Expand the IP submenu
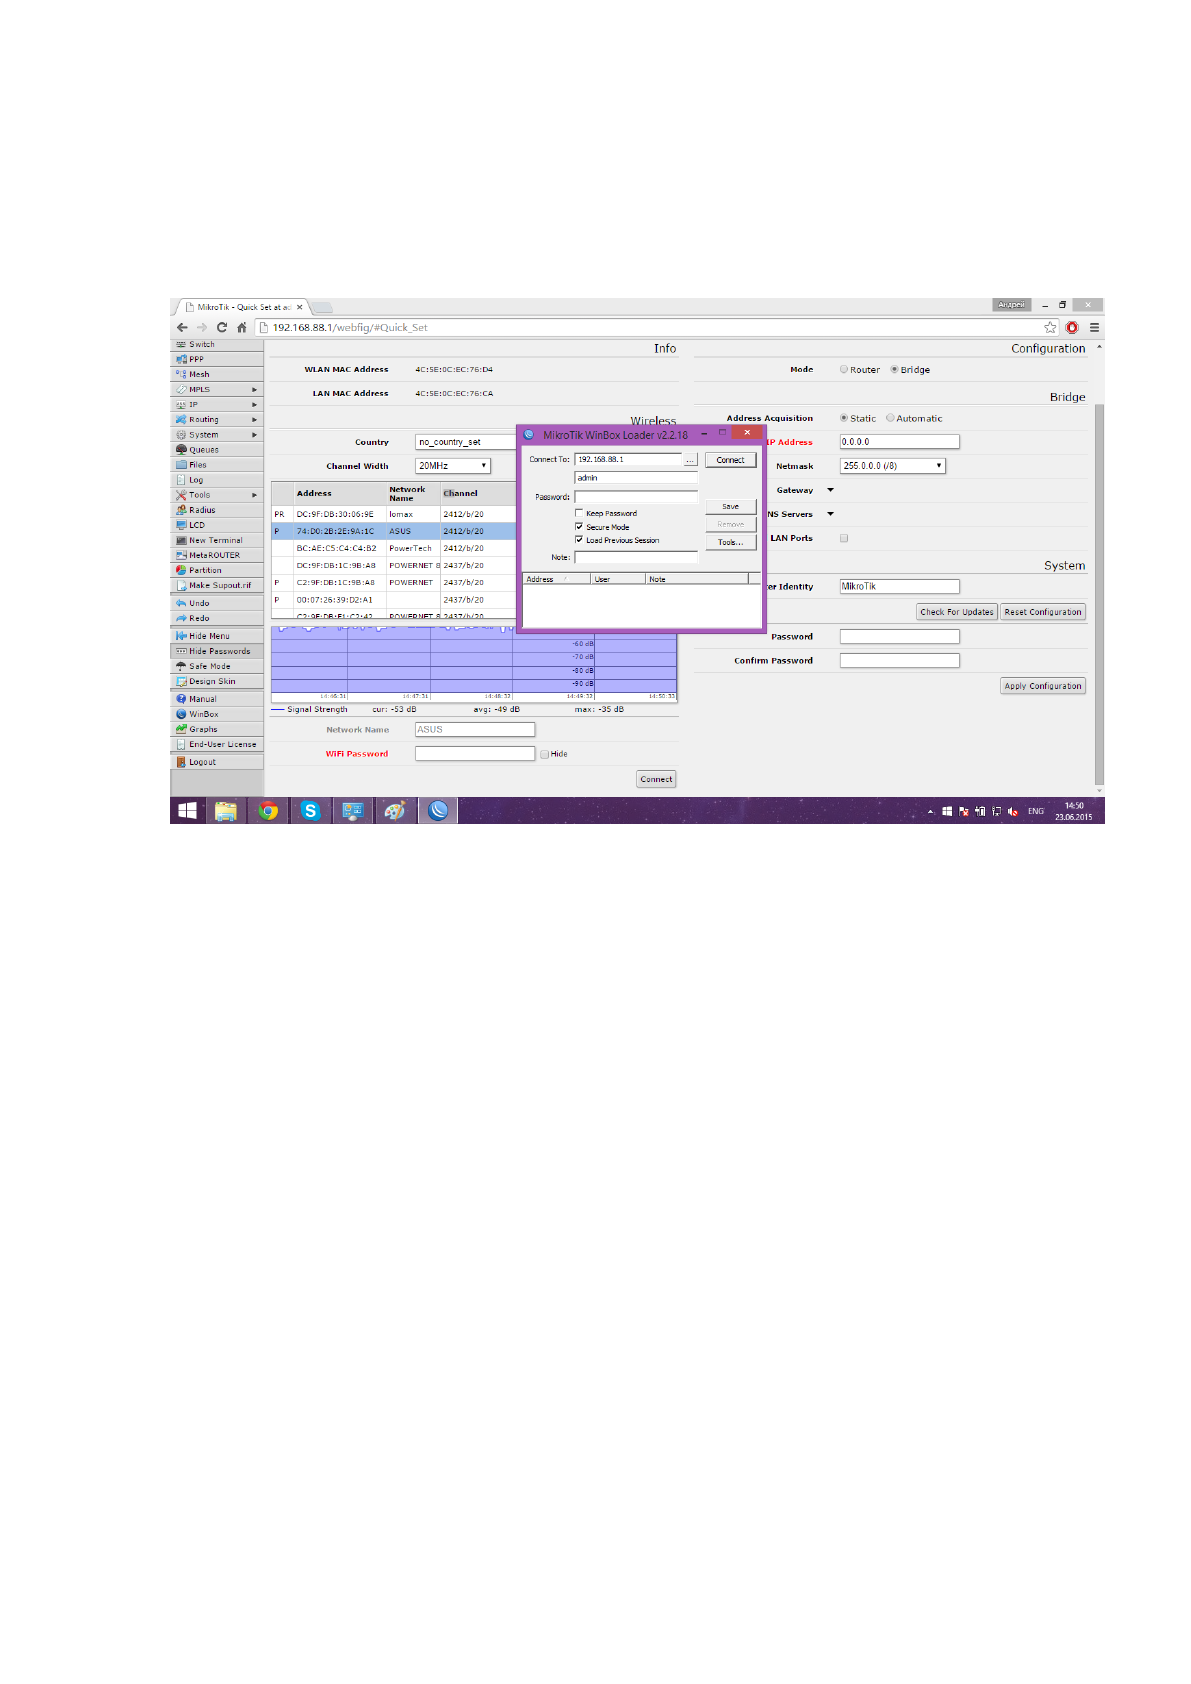 [x=217, y=405]
